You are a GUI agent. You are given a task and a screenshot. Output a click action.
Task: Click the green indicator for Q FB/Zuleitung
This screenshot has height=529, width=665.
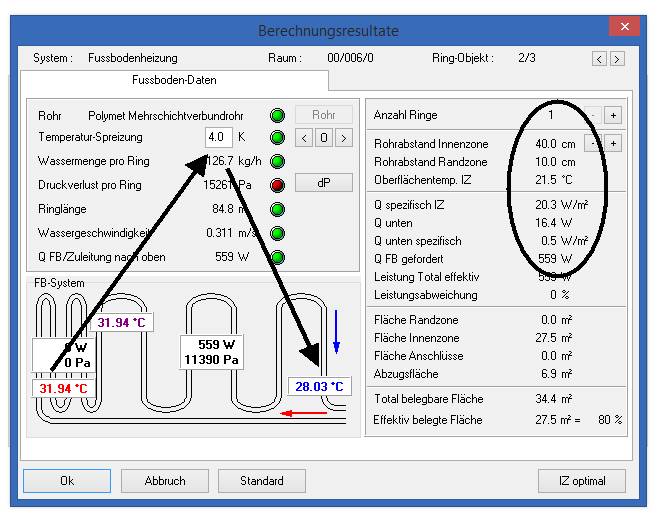click(277, 257)
